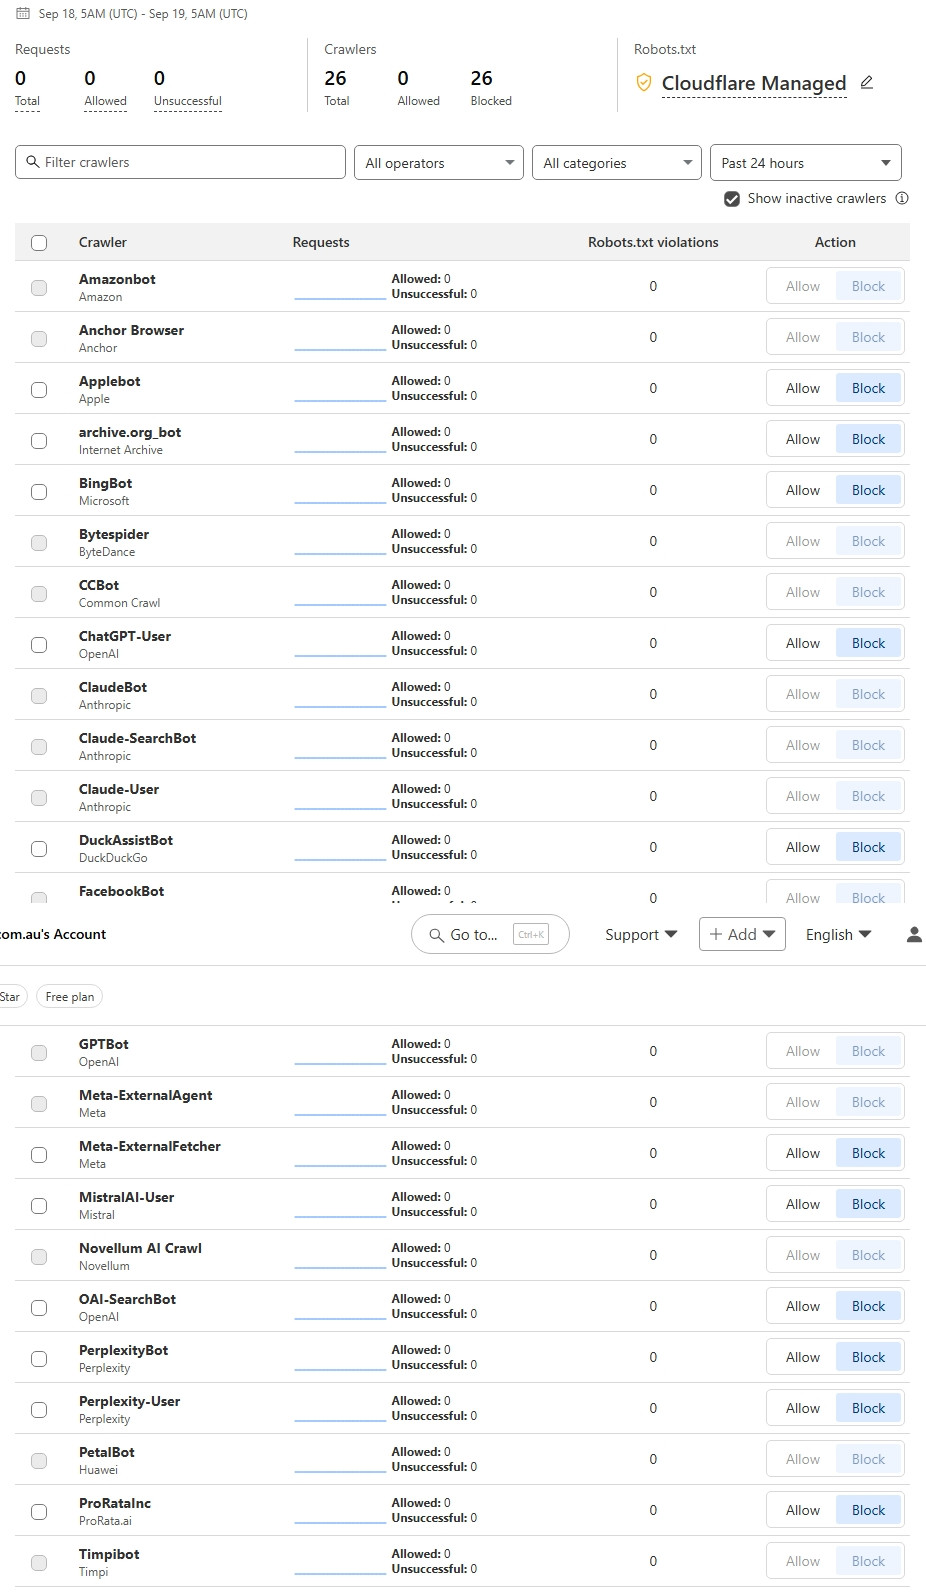
Task: Tick the DuckAssistBot row checkbox
Action: (39, 848)
